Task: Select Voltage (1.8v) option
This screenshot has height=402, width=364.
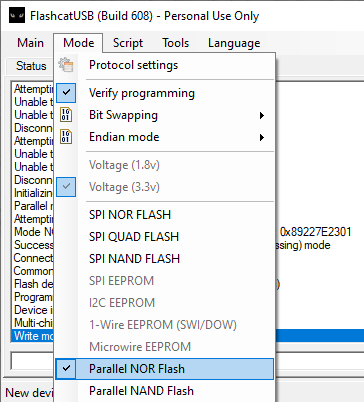Action: [165, 165]
